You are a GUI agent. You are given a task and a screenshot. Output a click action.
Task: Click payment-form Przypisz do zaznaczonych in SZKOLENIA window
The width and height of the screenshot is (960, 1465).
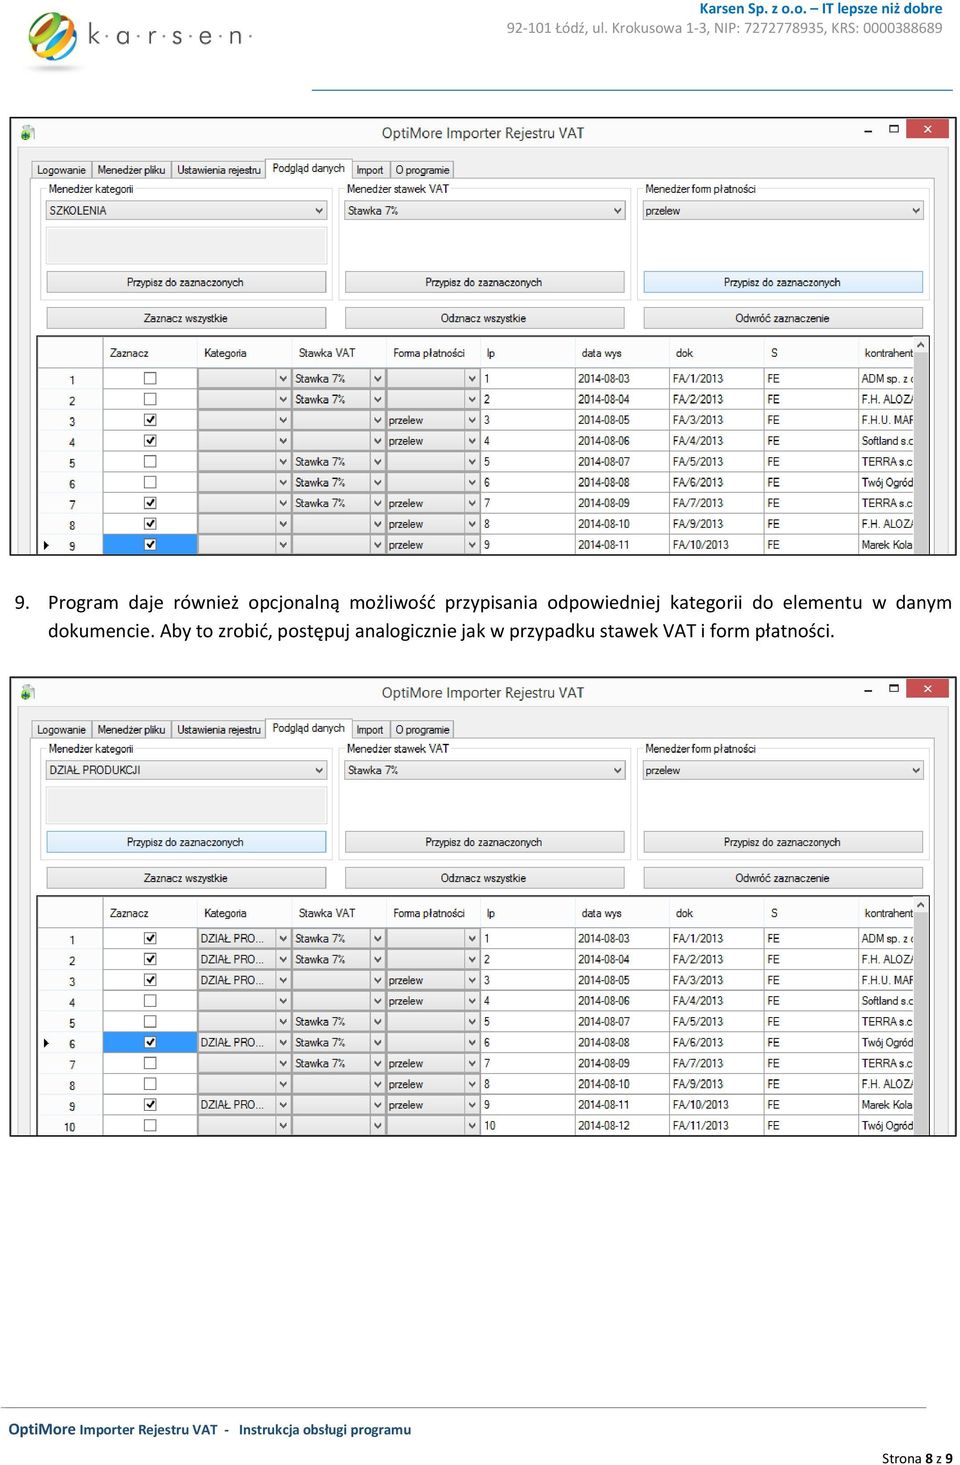[783, 282]
